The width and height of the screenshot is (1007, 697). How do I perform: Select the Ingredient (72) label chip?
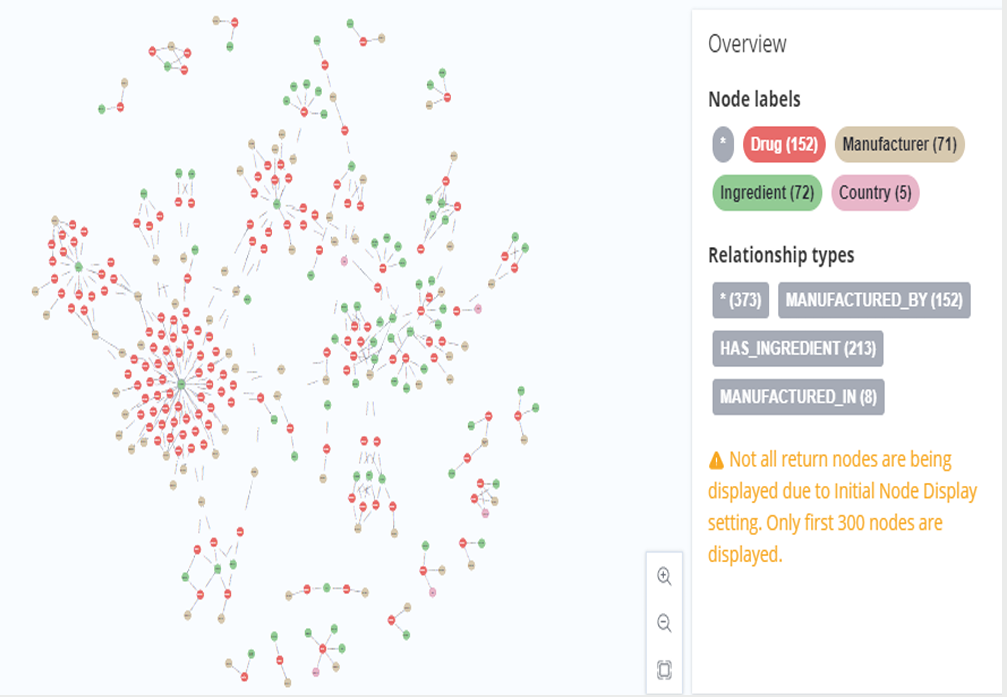(x=766, y=193)
